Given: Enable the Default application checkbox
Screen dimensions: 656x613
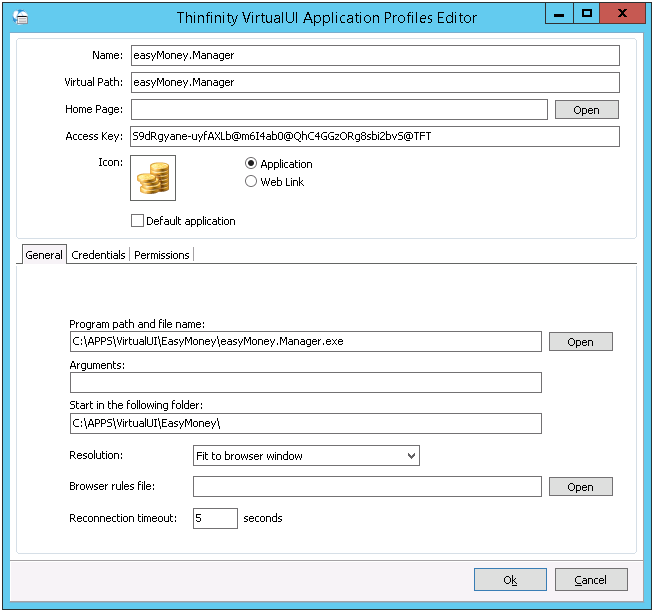Looking at the screenshot, I should point(137,221).
